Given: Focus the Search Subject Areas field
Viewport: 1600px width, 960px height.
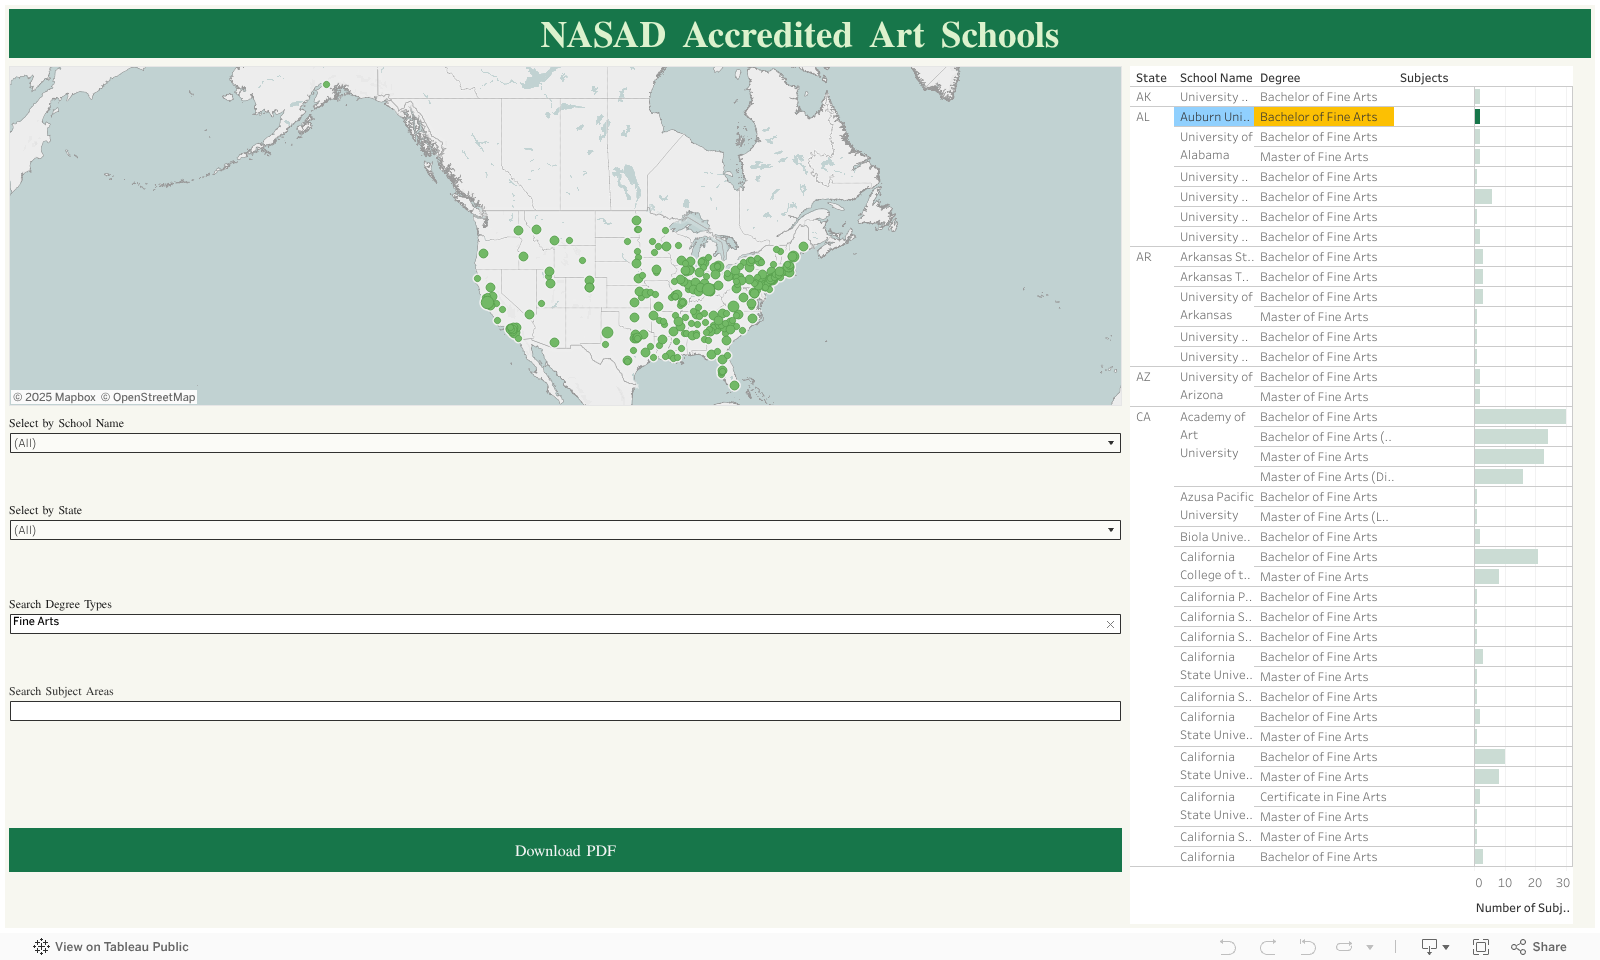Looking at the screenshot, I should [565, 711].
